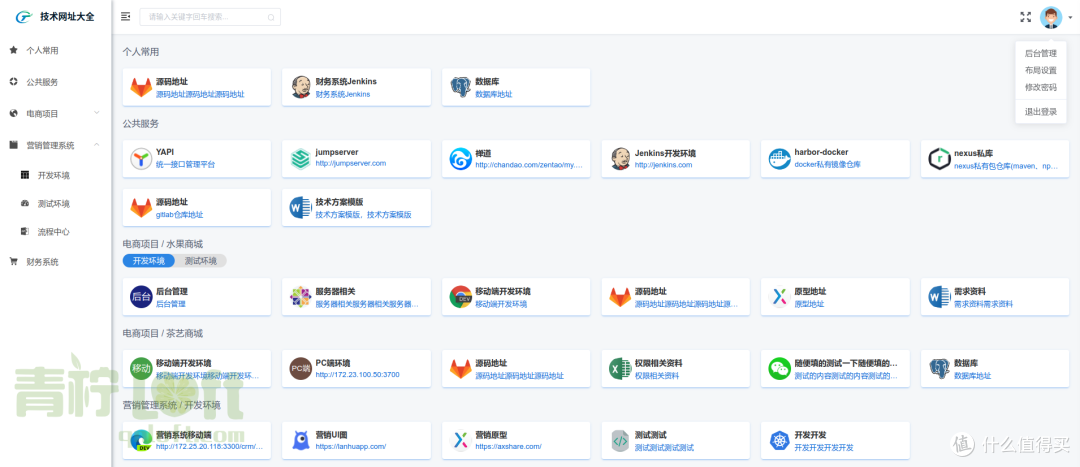1080x467 pixels.
Task: Click the code file icon on 测试测试 card
Action: pos(621,441)
